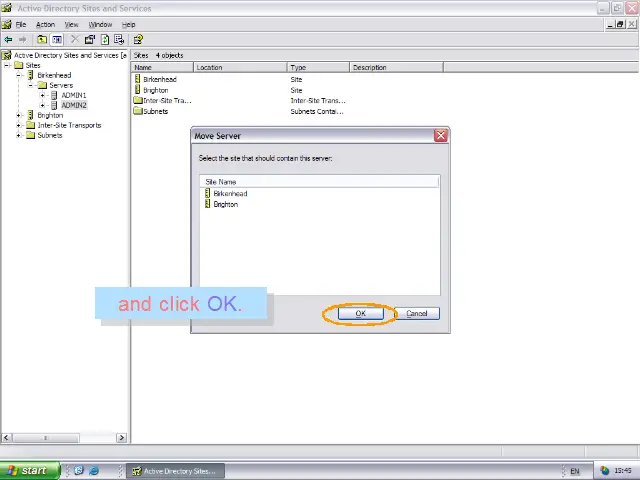The image size is (640, 480).
Task: Click the Back arrow toolbar icon
Action: (8, 40)
